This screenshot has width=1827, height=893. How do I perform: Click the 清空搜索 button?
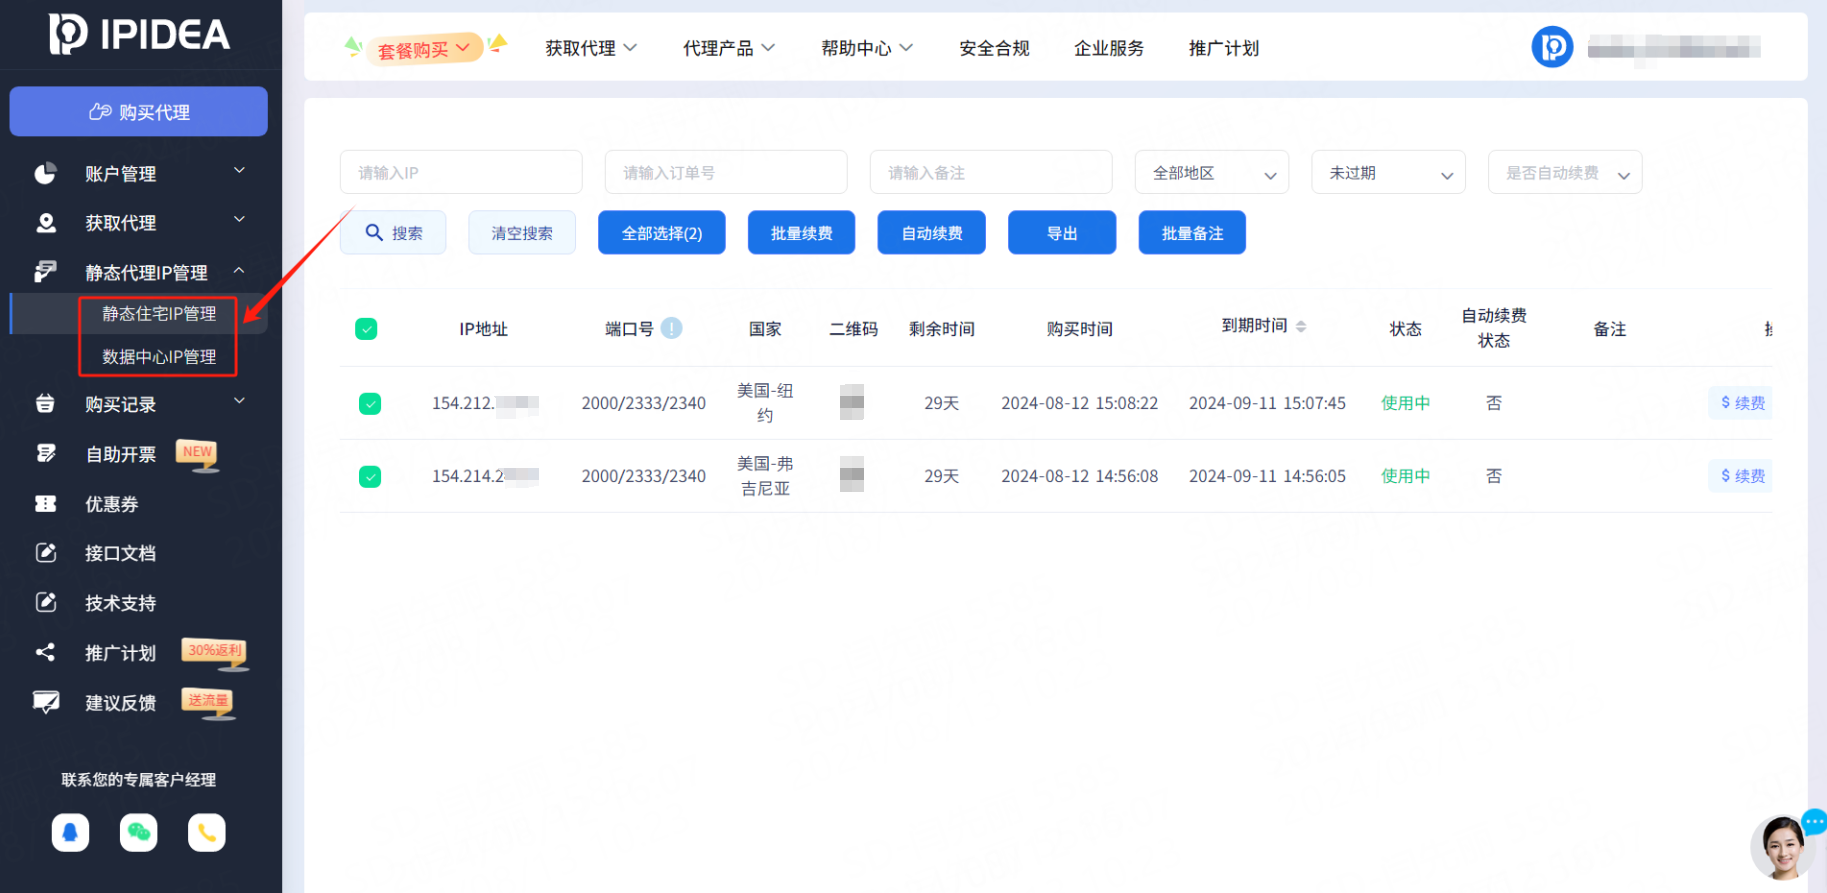522,232
